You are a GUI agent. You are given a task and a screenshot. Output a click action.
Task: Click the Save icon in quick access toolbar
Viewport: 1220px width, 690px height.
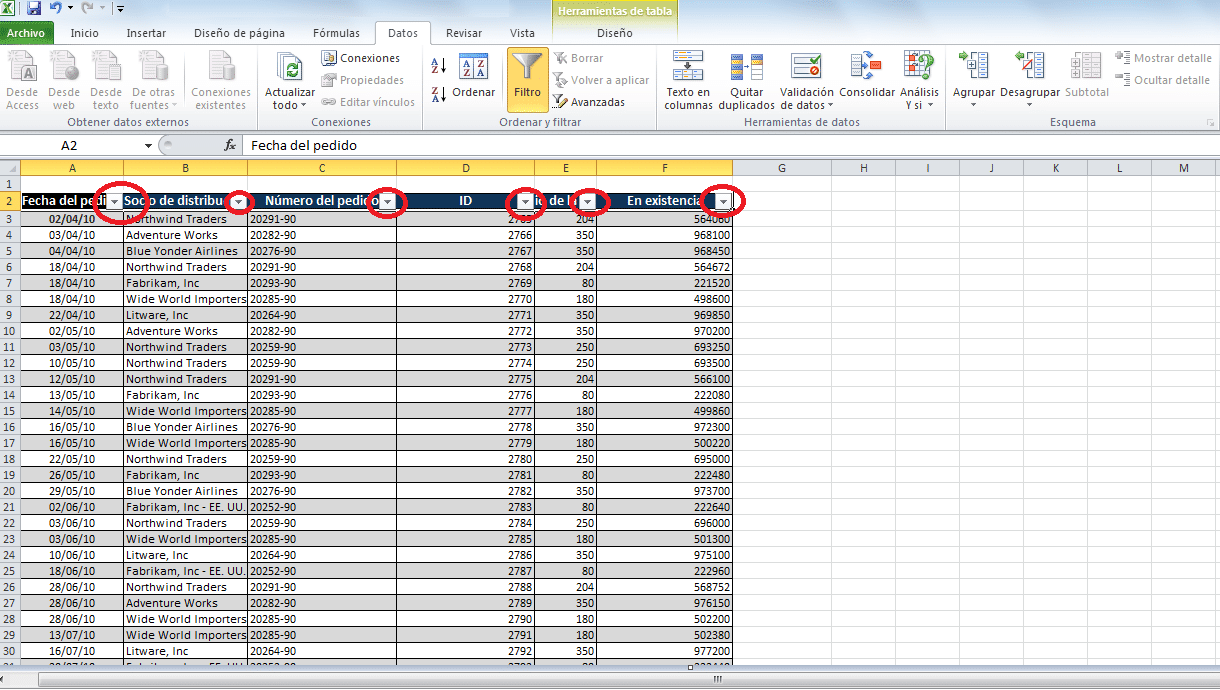(x=34, y=8)
